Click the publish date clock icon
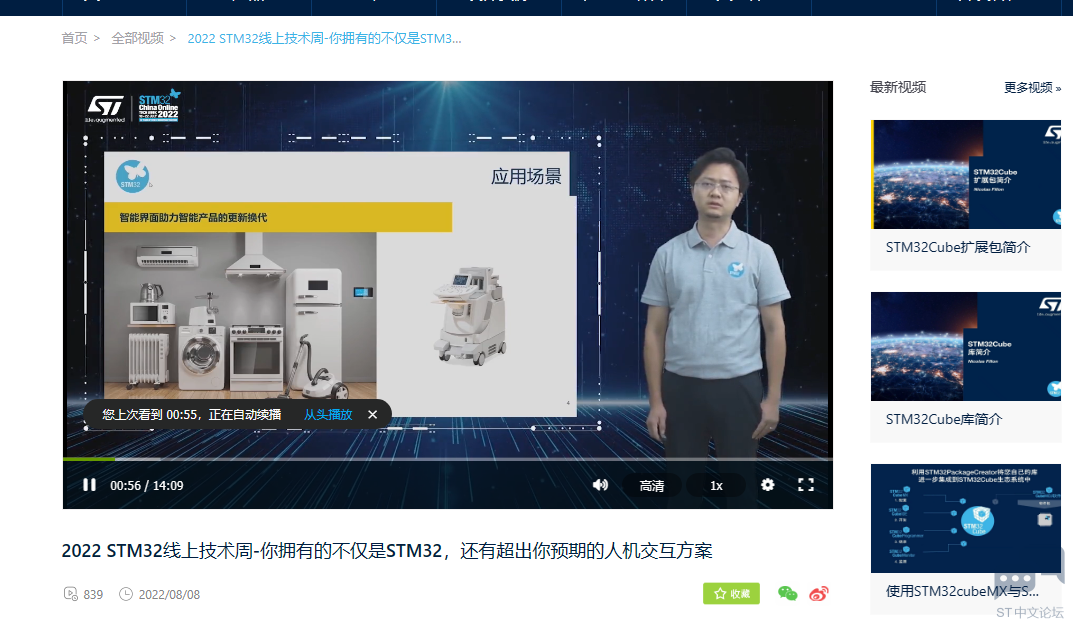The height and width of the screenshot is (628, 1073). tap(126, 594)
